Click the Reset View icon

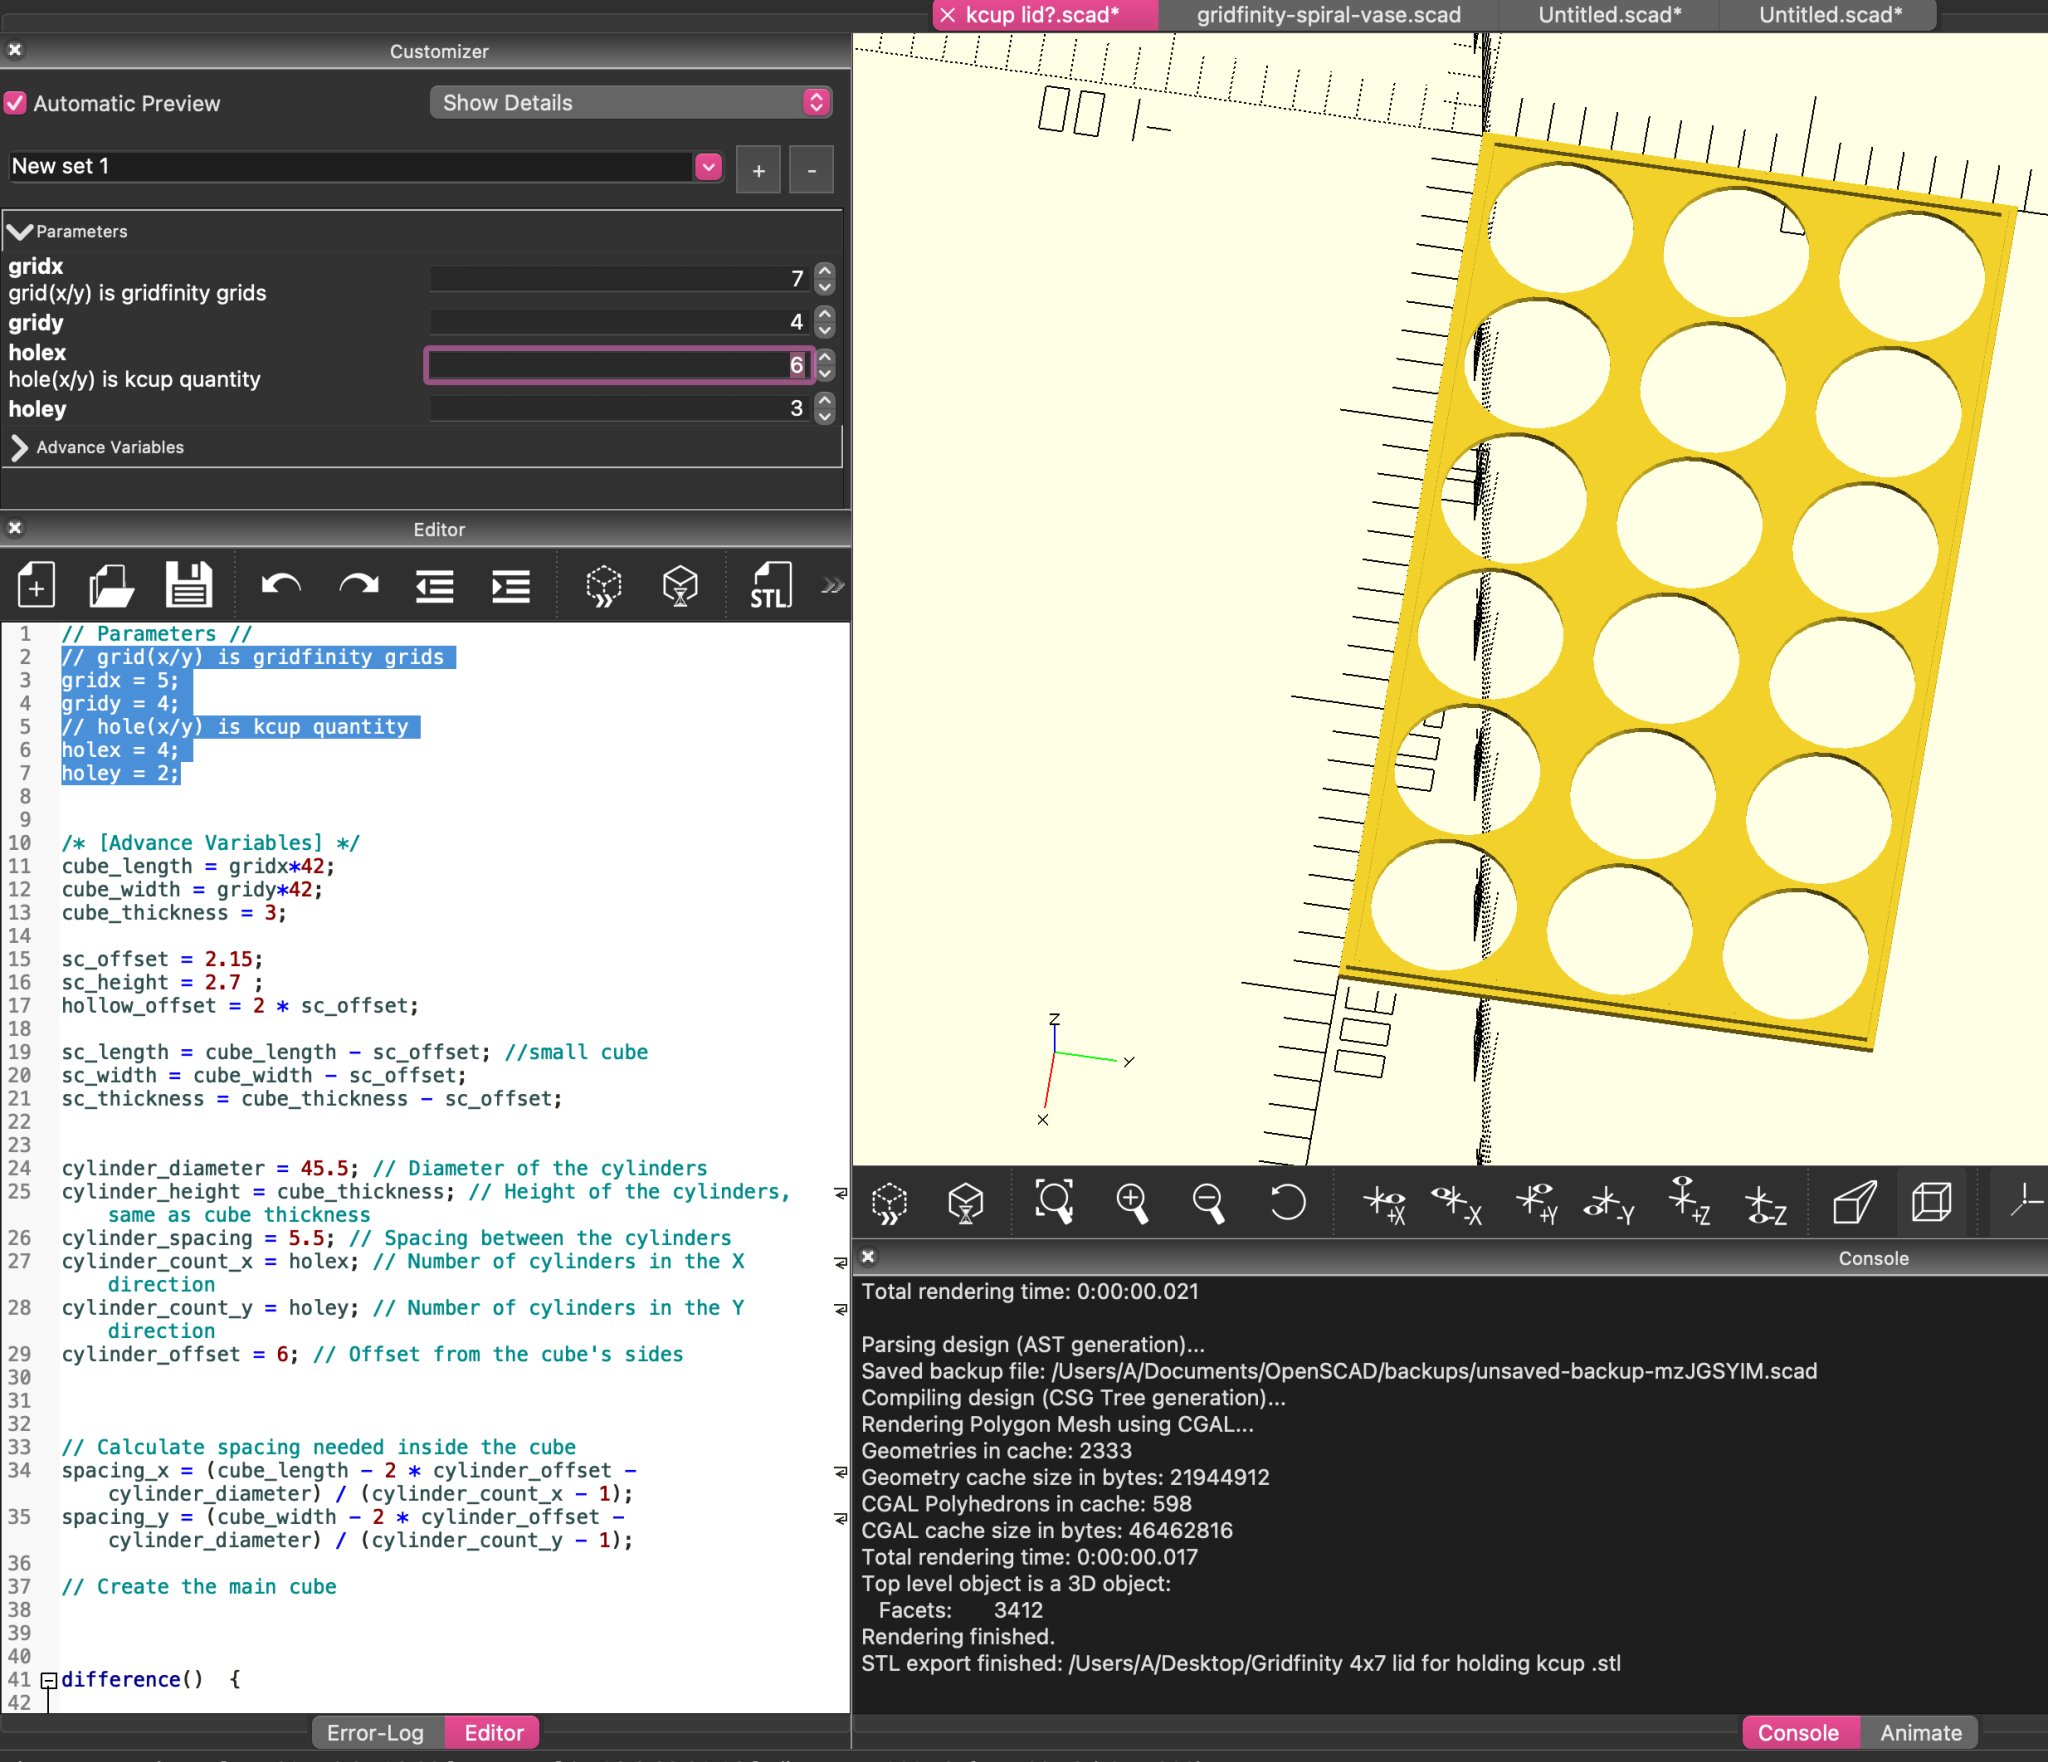pyautogui.click(x=1287, y=1201)
